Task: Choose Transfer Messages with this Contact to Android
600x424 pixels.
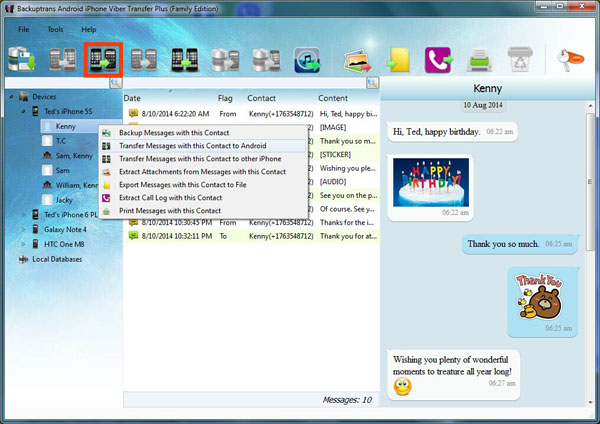Action: (203, 146)
